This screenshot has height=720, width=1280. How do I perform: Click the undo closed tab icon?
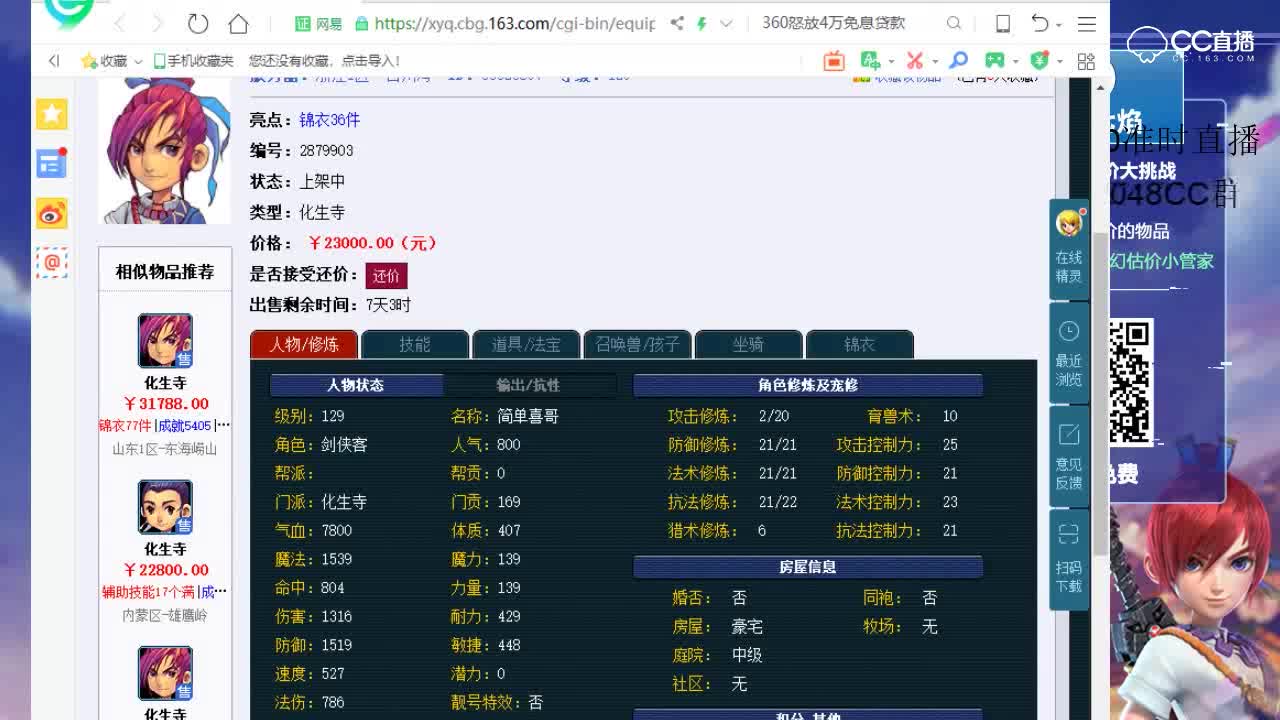[x=1040, y=23]
